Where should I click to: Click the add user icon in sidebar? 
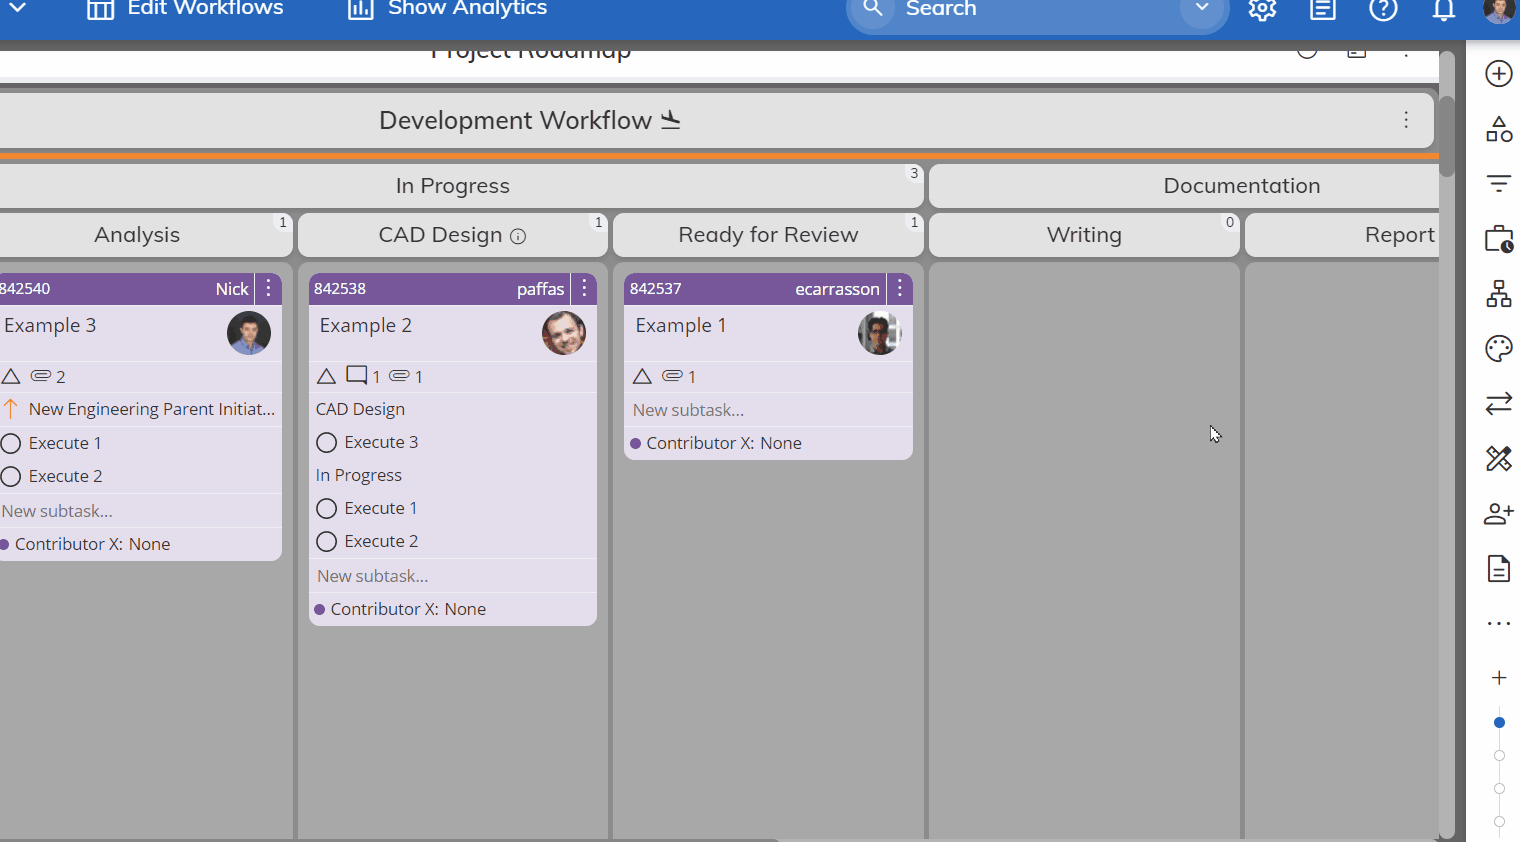1498,514
